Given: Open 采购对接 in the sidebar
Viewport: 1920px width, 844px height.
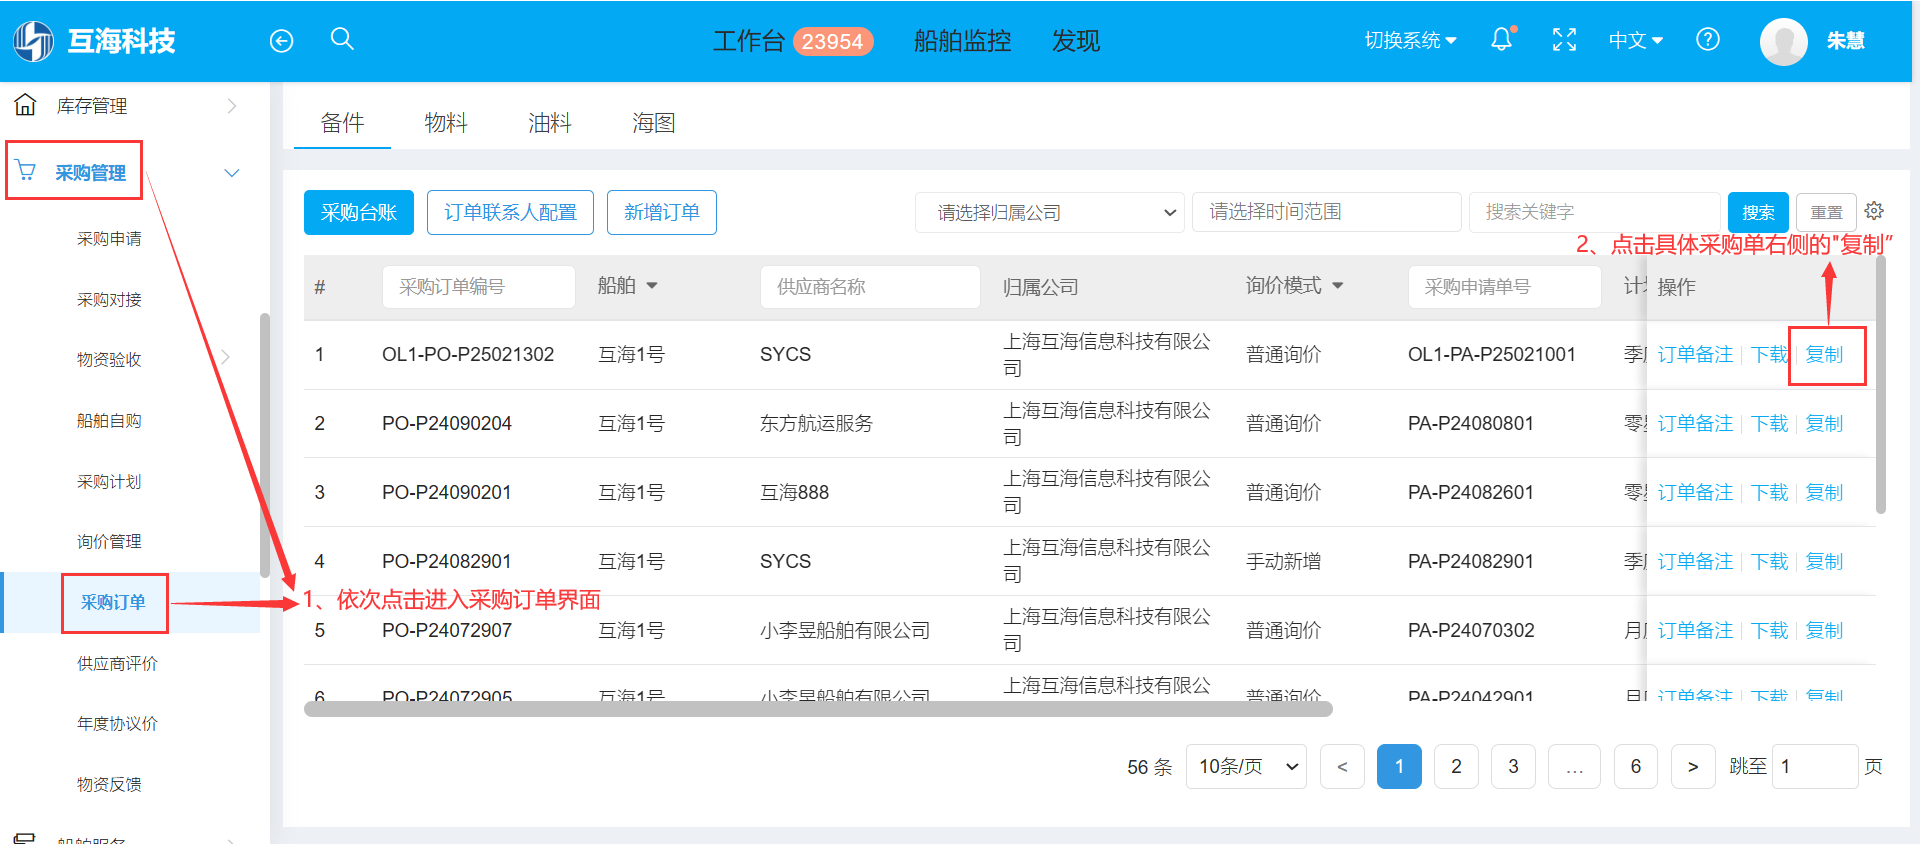Looking at the screenshot, I should (x=109, y=300).
